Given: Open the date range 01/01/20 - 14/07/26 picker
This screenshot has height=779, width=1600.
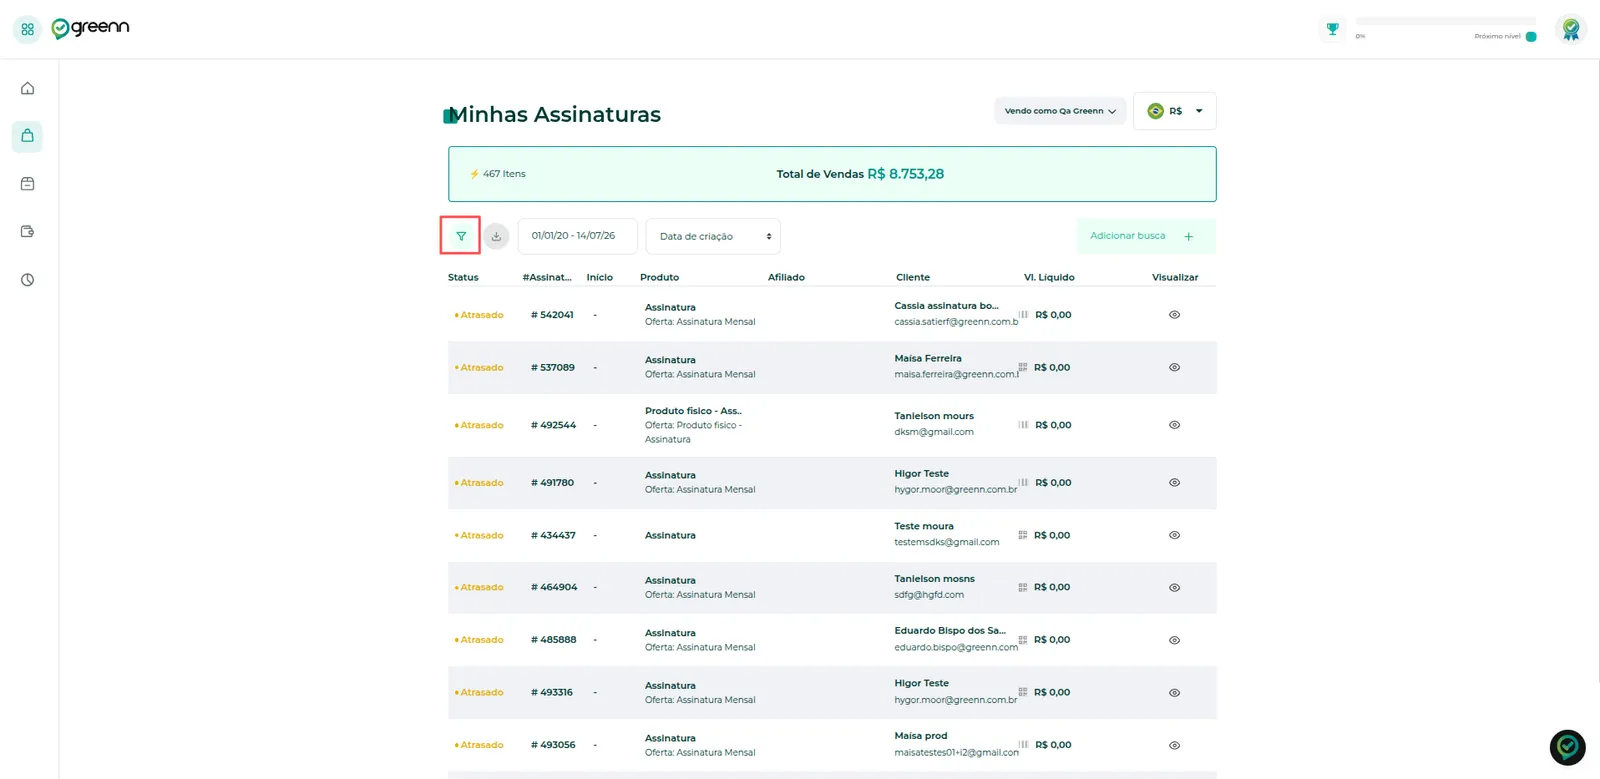Looking at the screenshot, I should click(x=577, y=236).
